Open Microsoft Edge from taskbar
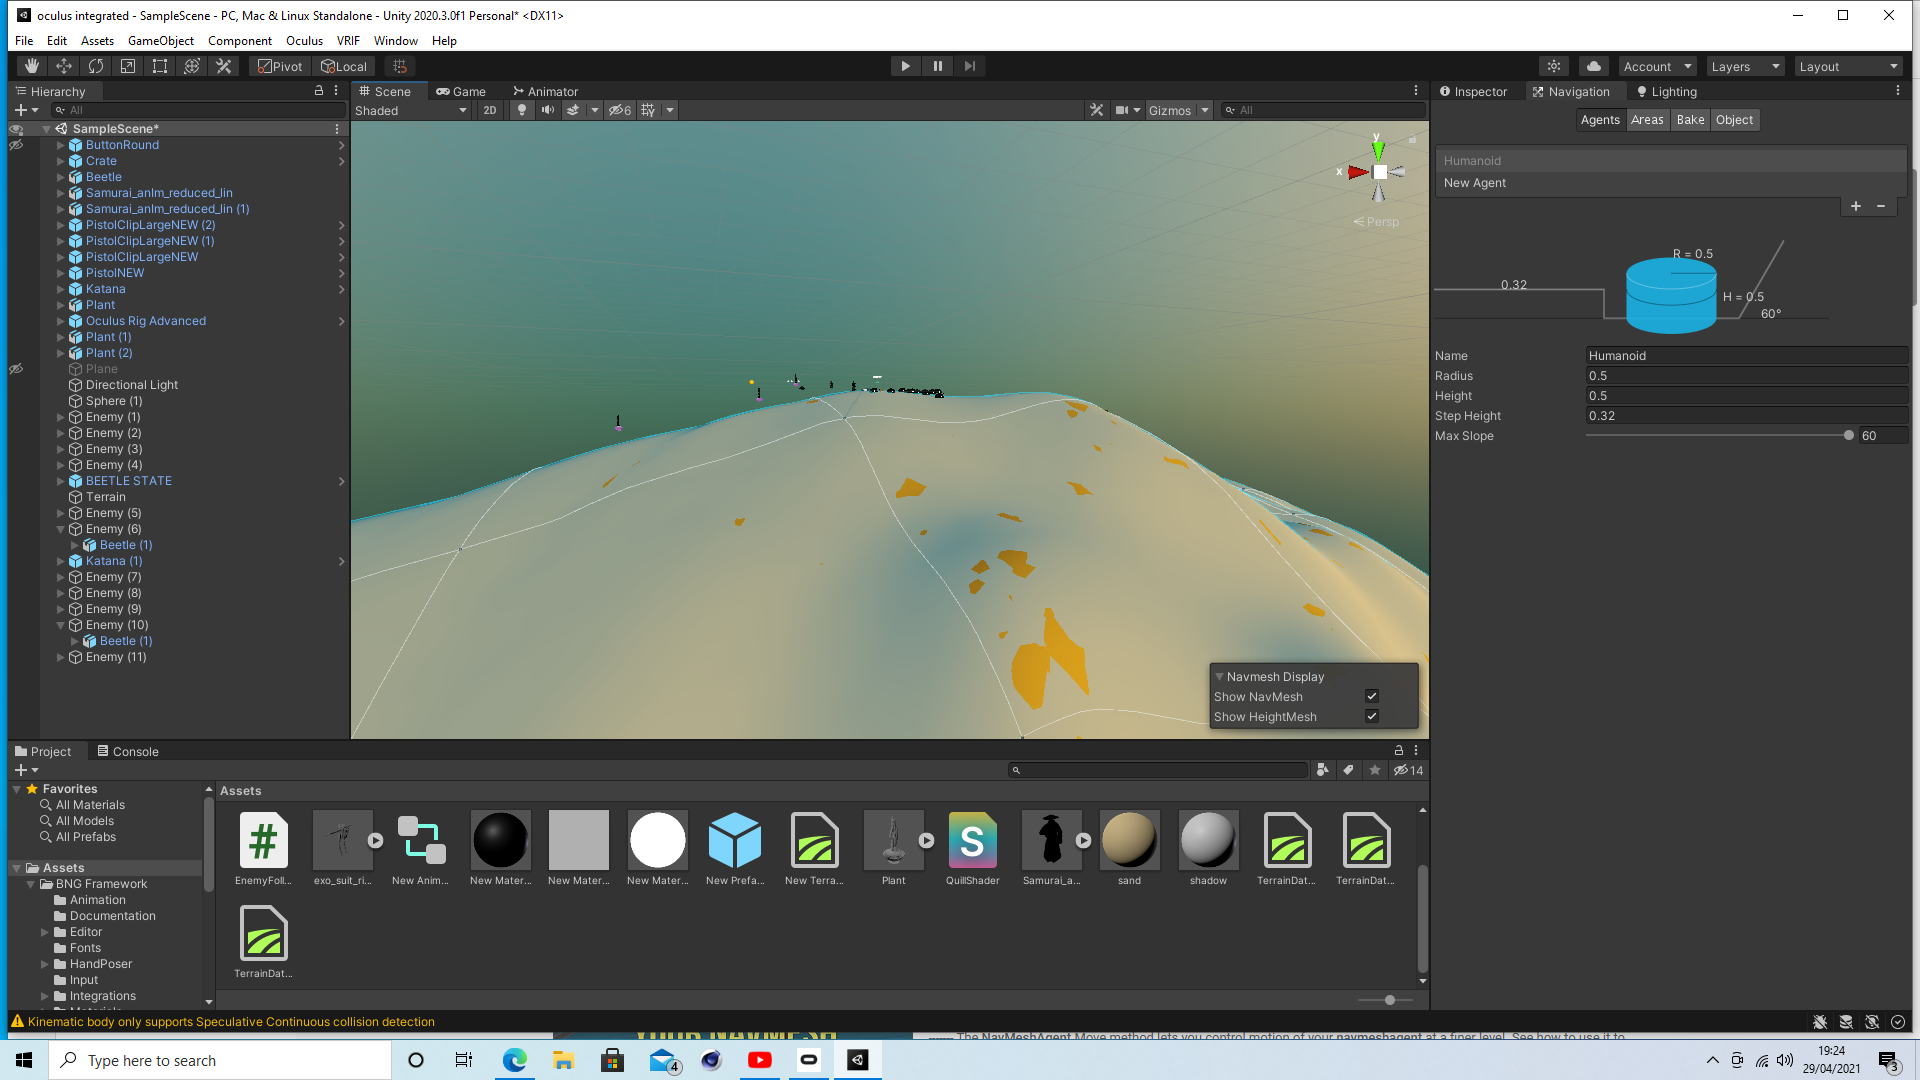 pyautogui.click(x=514, y=1060)
